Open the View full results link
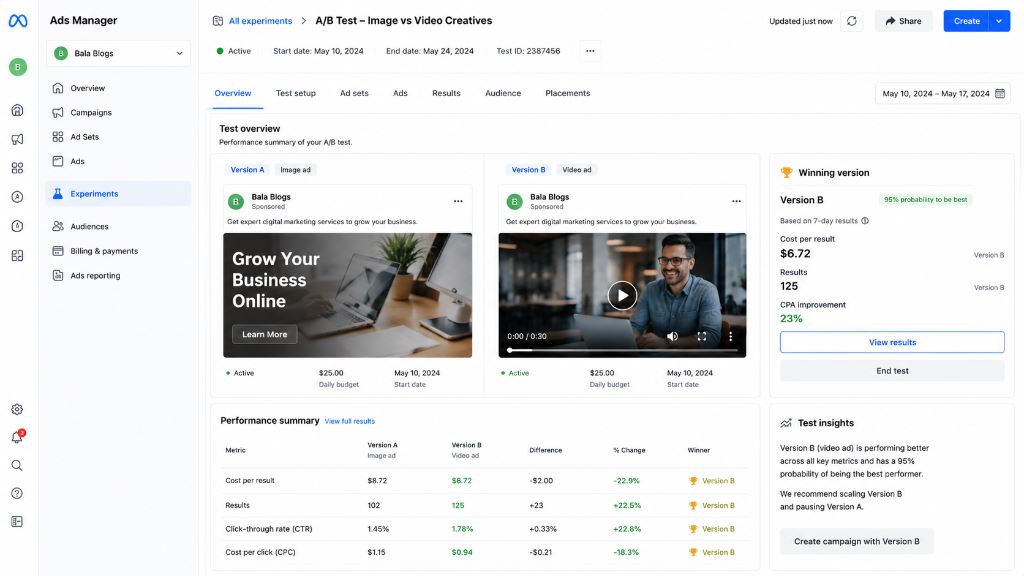This screenshot has width=1024, height=576. 349,421
